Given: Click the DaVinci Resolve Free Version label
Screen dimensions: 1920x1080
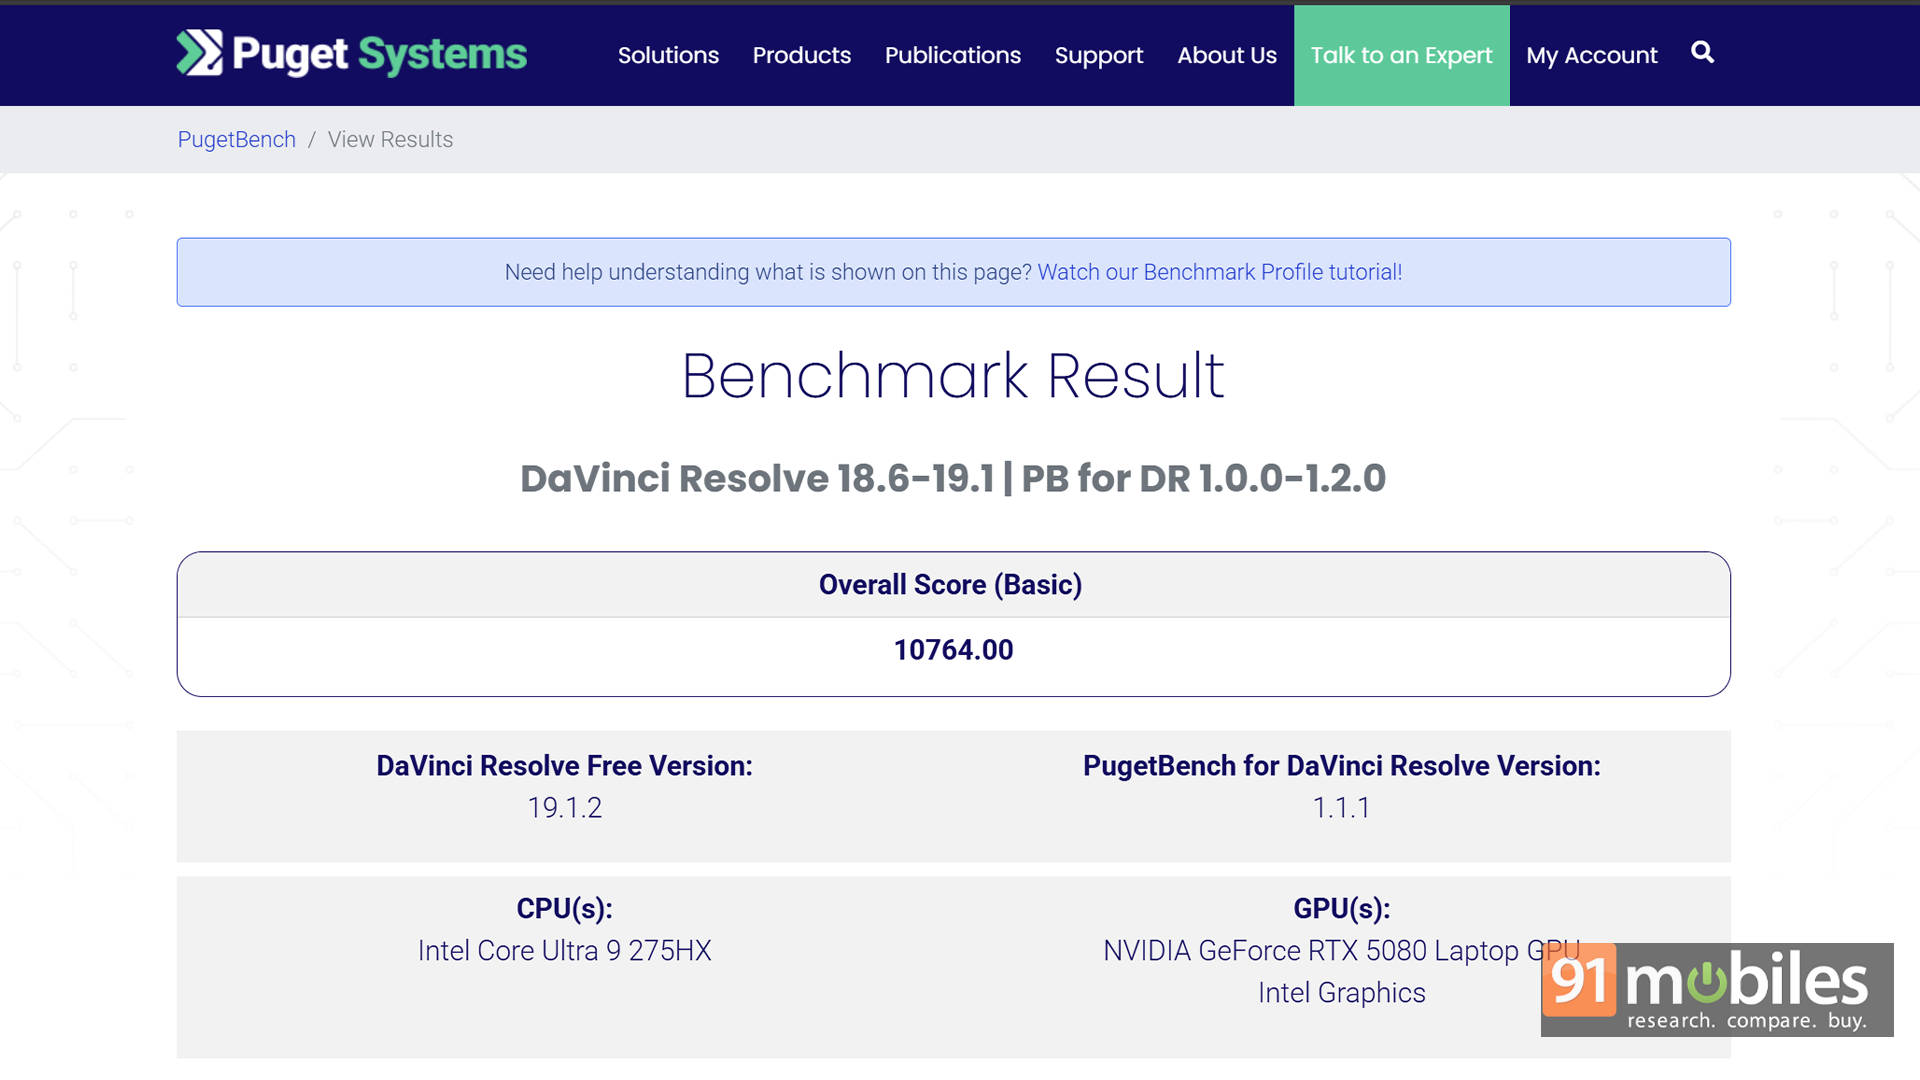Looking at the screenshot, I should tap(564, 766).
